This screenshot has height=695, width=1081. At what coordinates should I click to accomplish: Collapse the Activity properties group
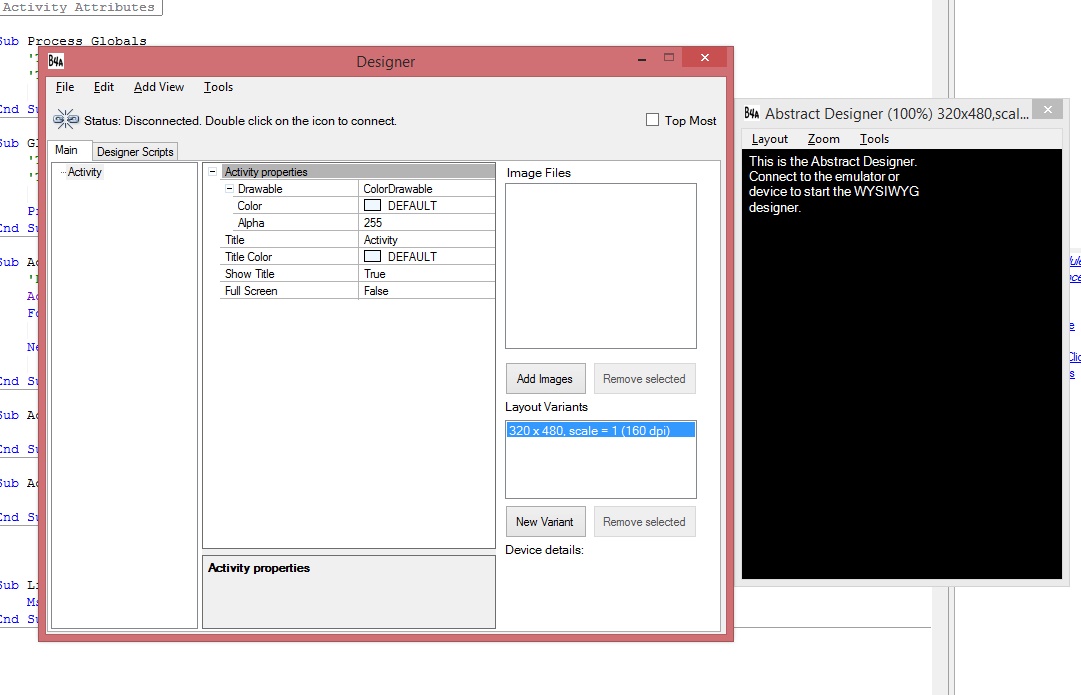(212, 172)
